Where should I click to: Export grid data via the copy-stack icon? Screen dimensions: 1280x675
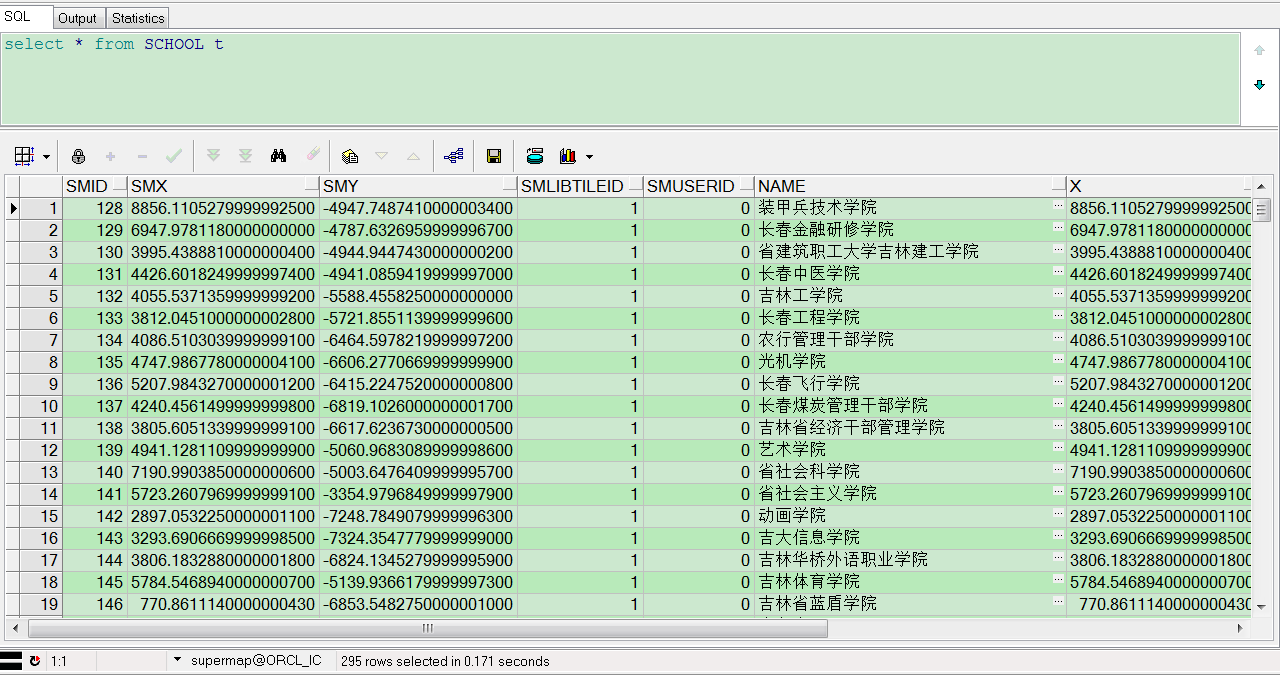coord(350,156)
